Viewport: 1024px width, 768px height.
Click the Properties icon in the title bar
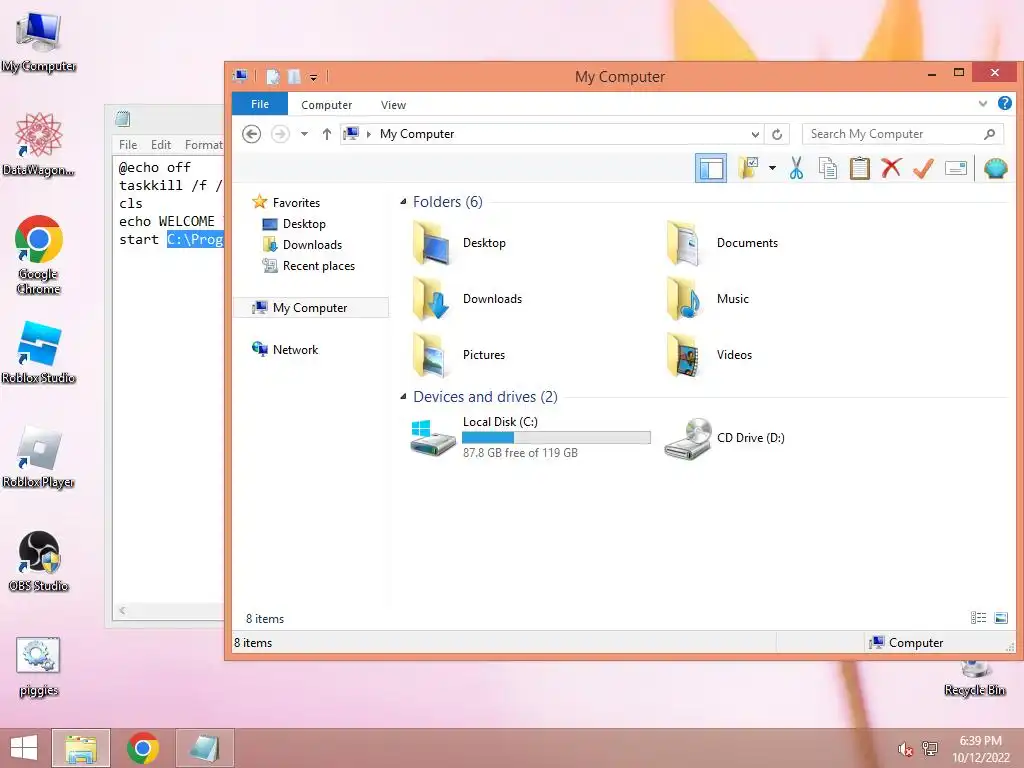[x=273, y=77]
